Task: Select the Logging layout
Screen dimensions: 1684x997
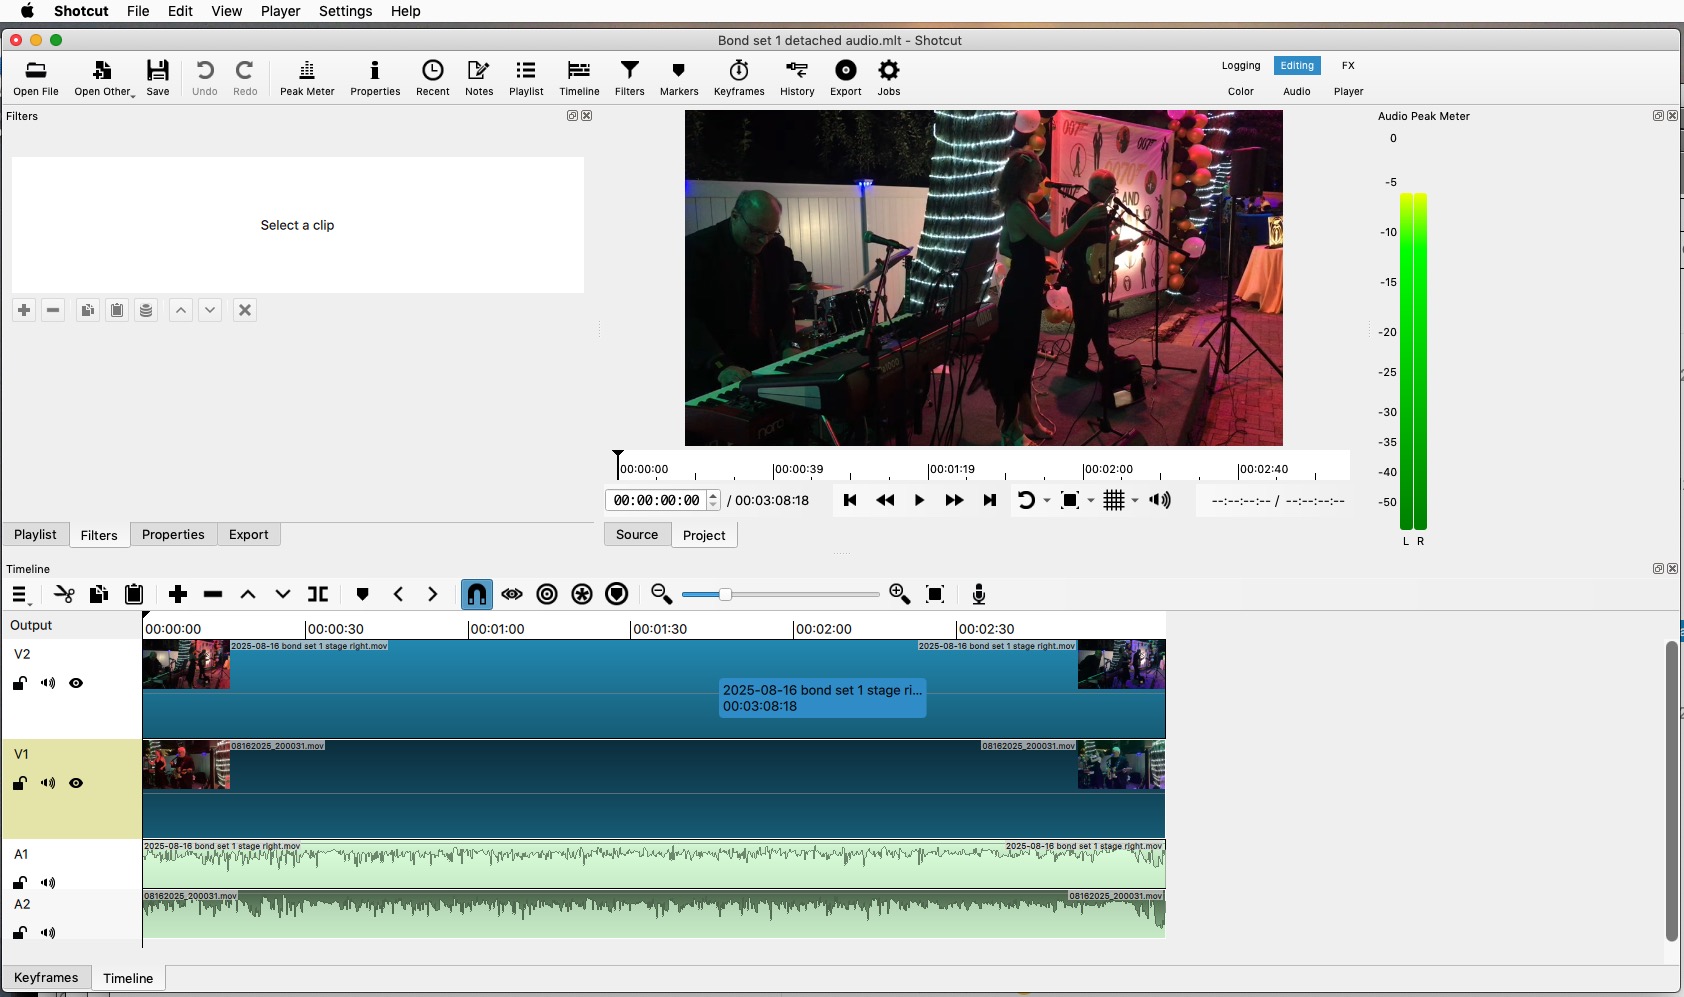Action: [1241, 65]
